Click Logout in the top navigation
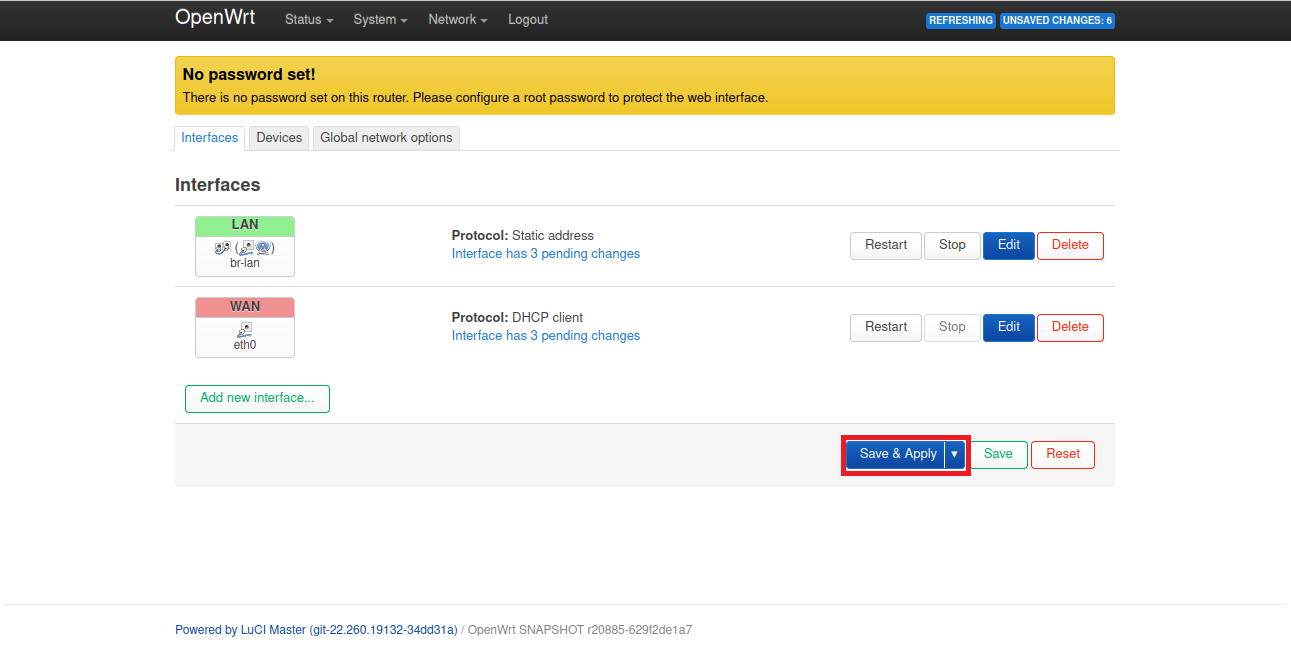Image resolution: width=1291 pixels, height=657 pixels. click(528, 20)
